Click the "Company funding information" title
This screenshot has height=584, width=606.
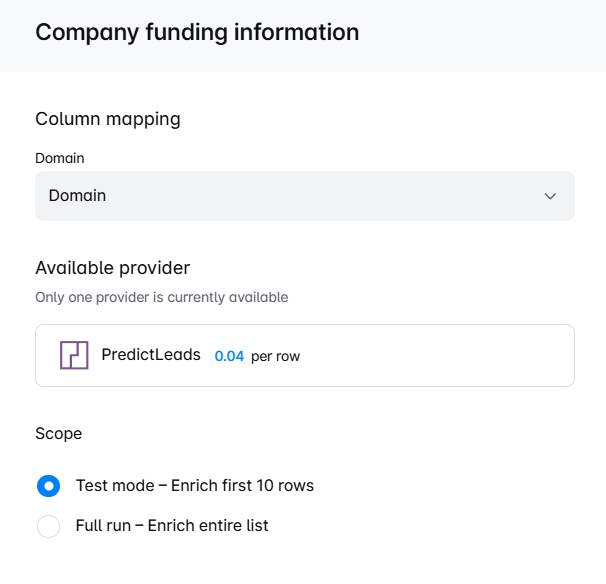tap(197, 32)
